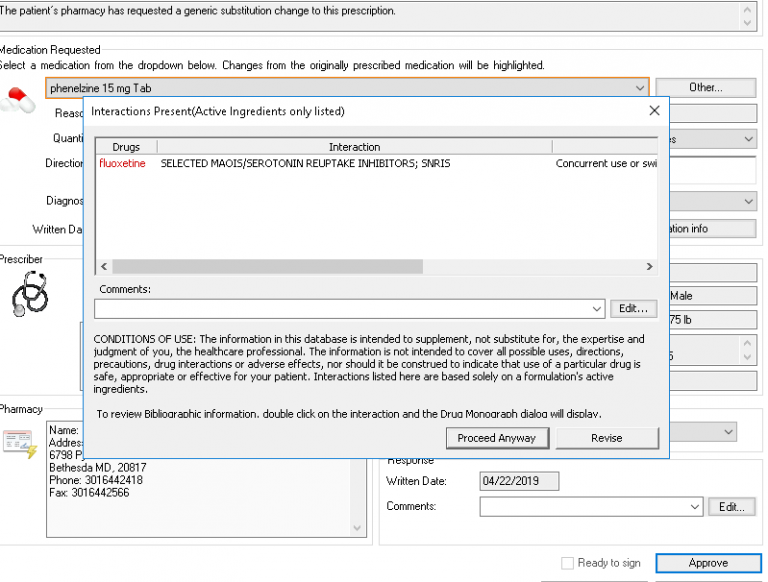This screenshot has height=582, width=768.
Task: Click Edit... beside Response Comments
Action: pyautogui.click(x=732, y=507)
